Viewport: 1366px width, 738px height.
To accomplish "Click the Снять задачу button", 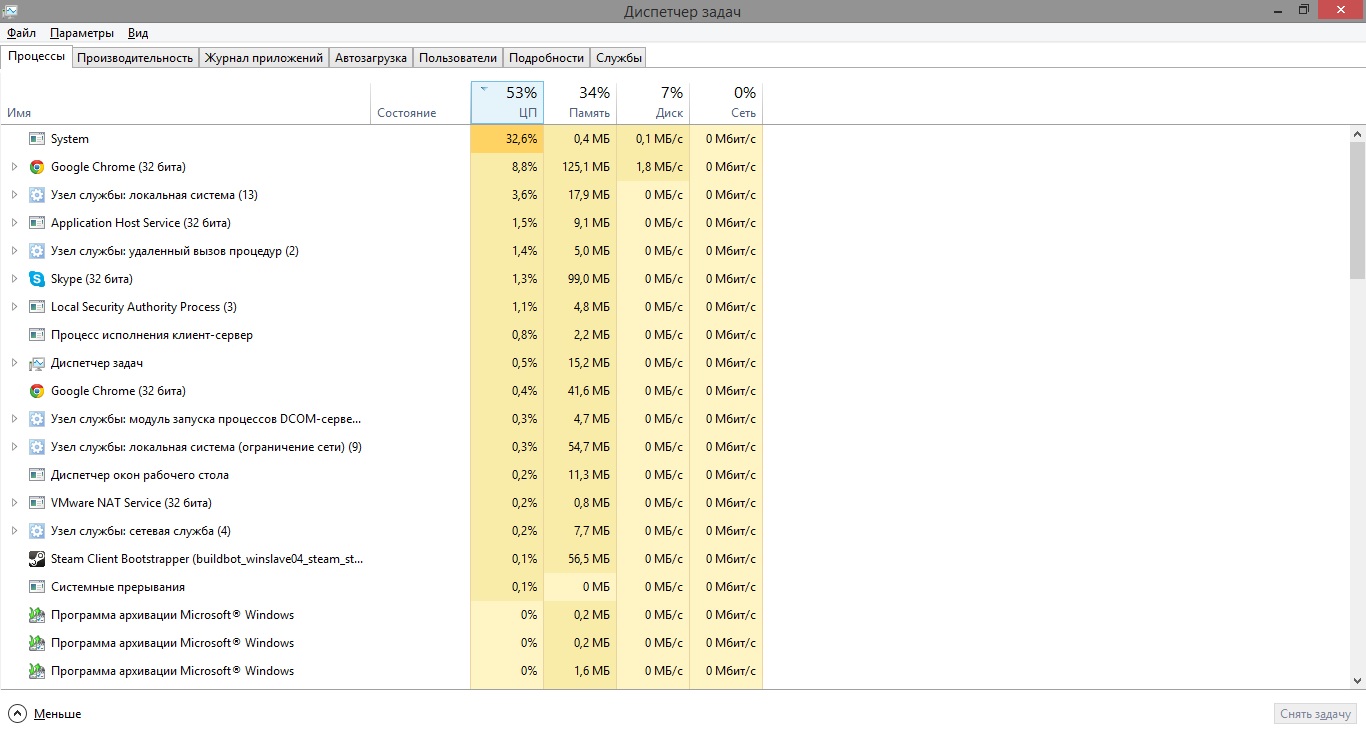I will pyautogui.click(x=1317, y=714).
